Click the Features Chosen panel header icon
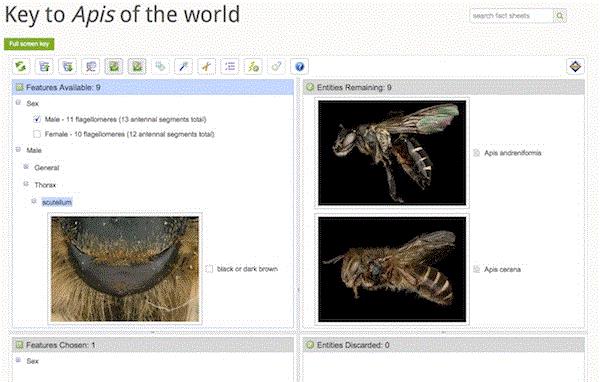Screen dimensions: 600x382 [x=19, y=345]
